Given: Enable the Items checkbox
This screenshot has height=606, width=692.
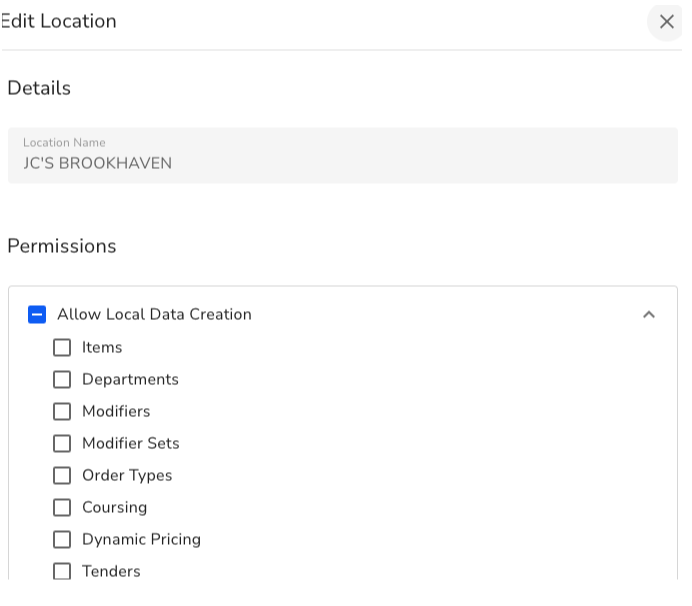Looking at the screenshot, I should point(62,348).
